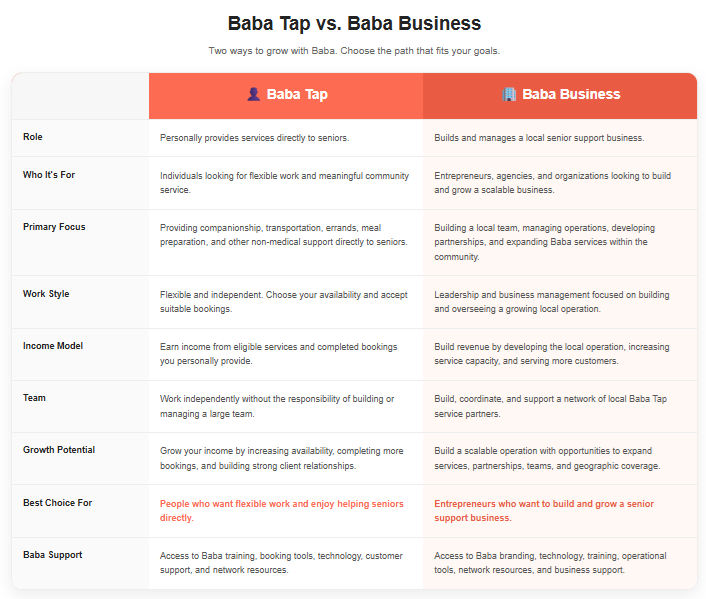
Task: Click the Growth Potential row label
Action: [59, 450]
